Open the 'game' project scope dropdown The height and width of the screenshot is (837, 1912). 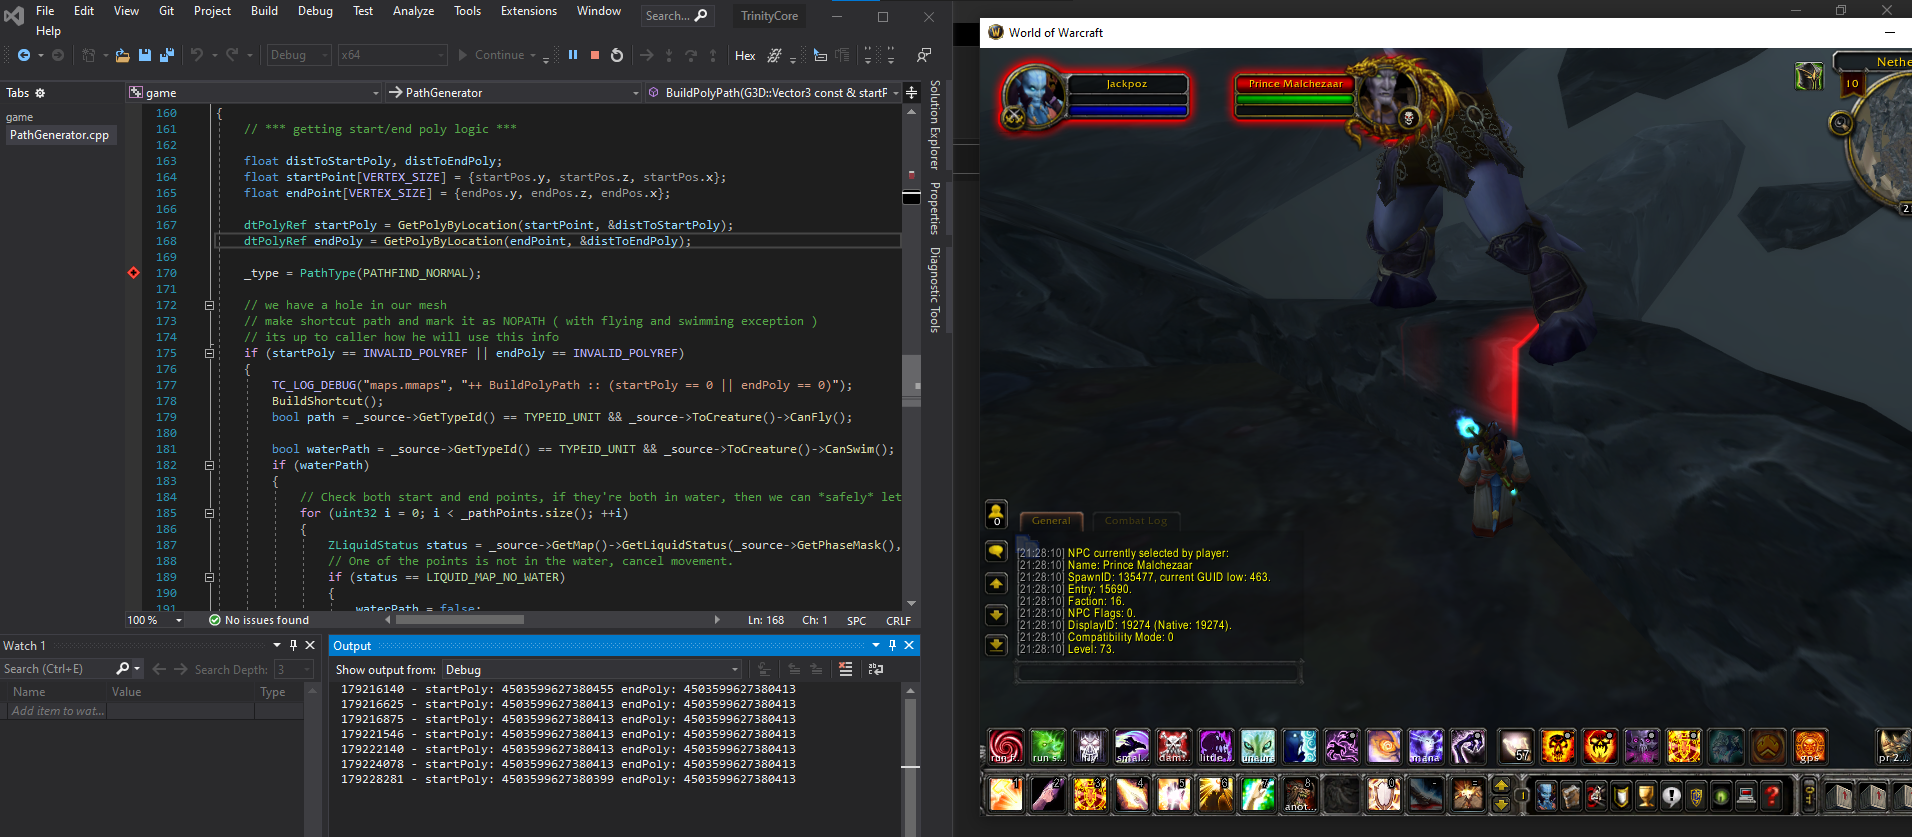pyautogui.click(x=254, y=92)
